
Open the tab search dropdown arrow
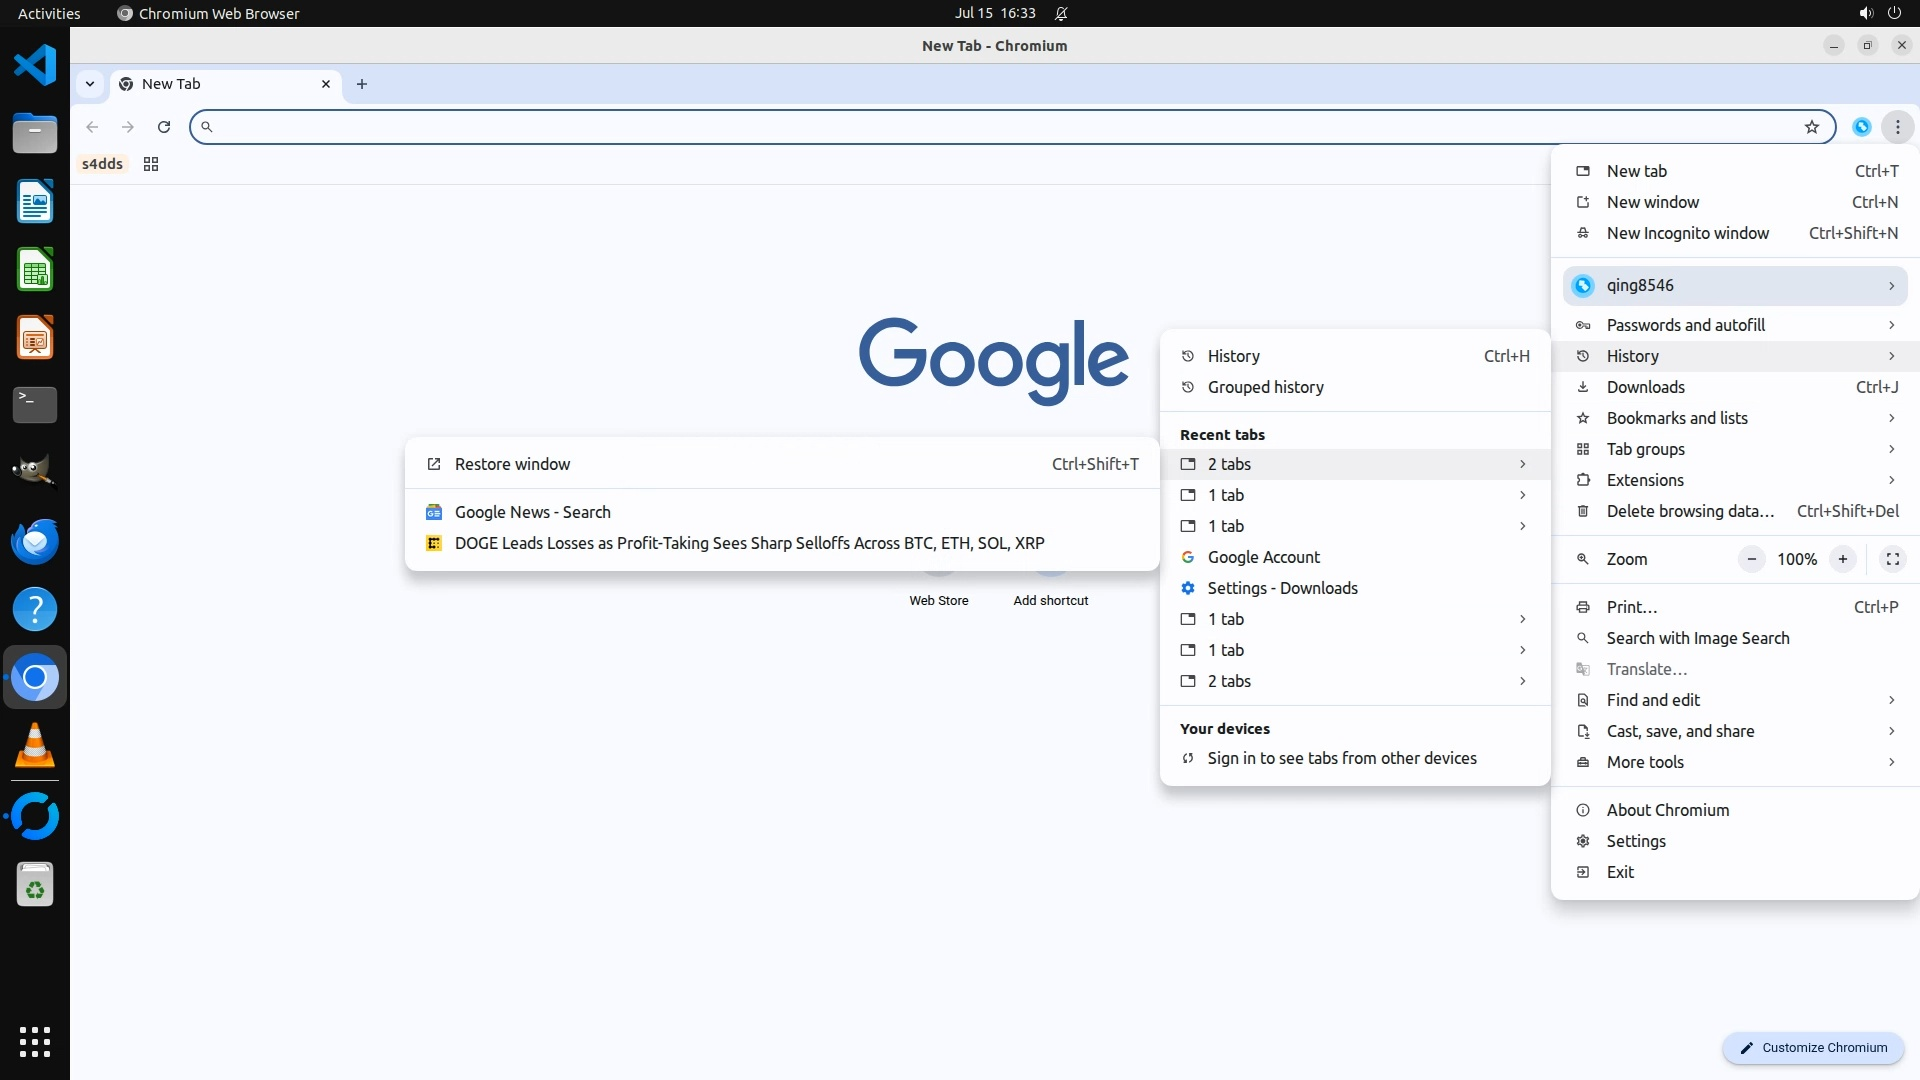90,84
